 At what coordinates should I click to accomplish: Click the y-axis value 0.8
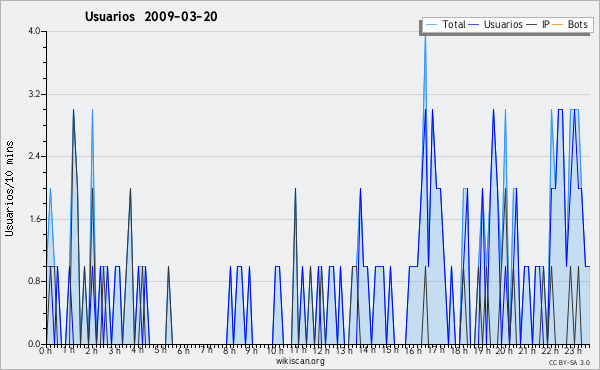34,282
